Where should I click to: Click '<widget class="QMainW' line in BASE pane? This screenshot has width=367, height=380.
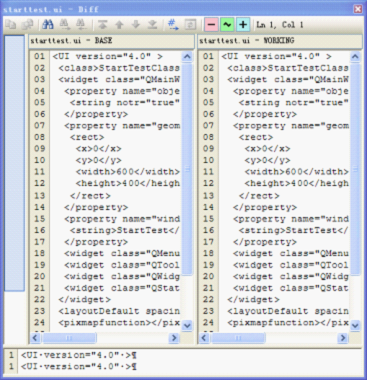coord(119,80)
